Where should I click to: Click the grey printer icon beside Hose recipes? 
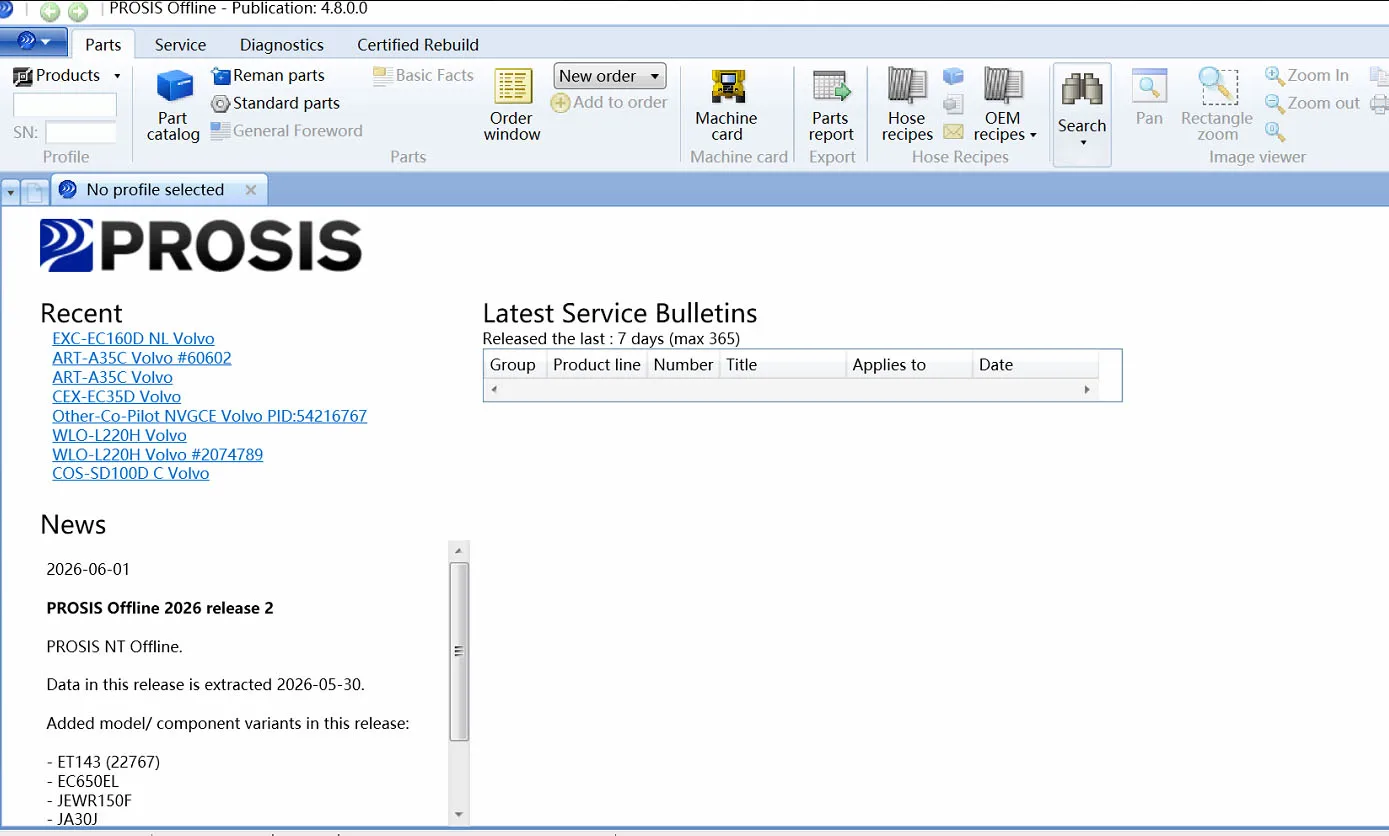(x=953, y=104)
